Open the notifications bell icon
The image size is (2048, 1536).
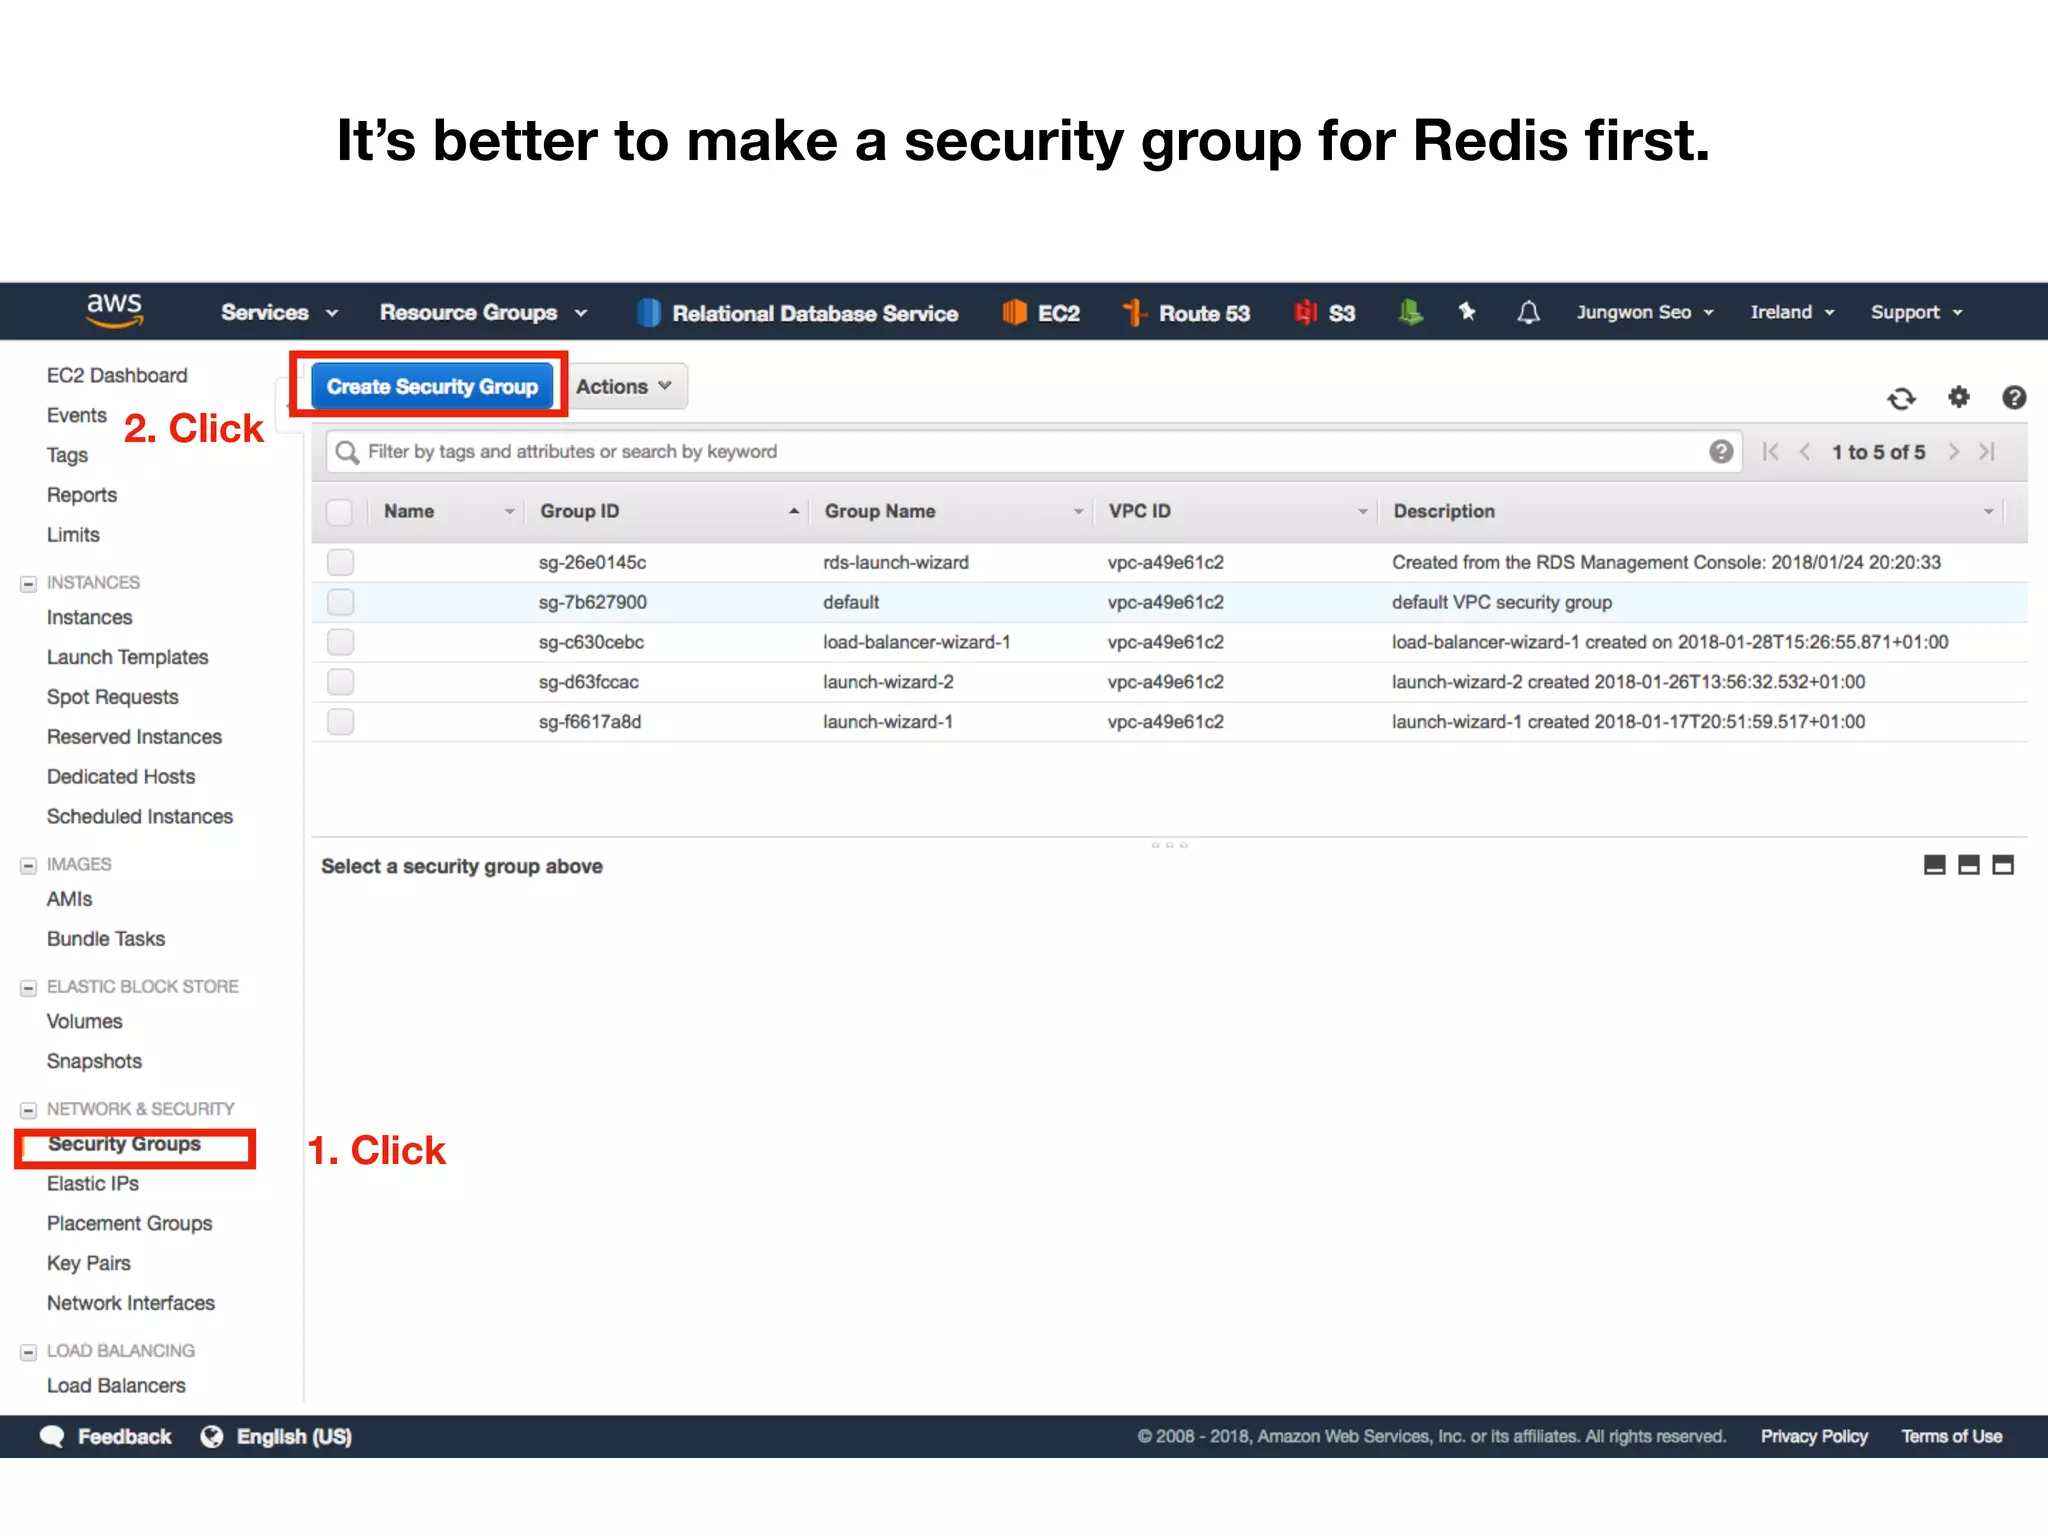click(x=1528, y=313)
